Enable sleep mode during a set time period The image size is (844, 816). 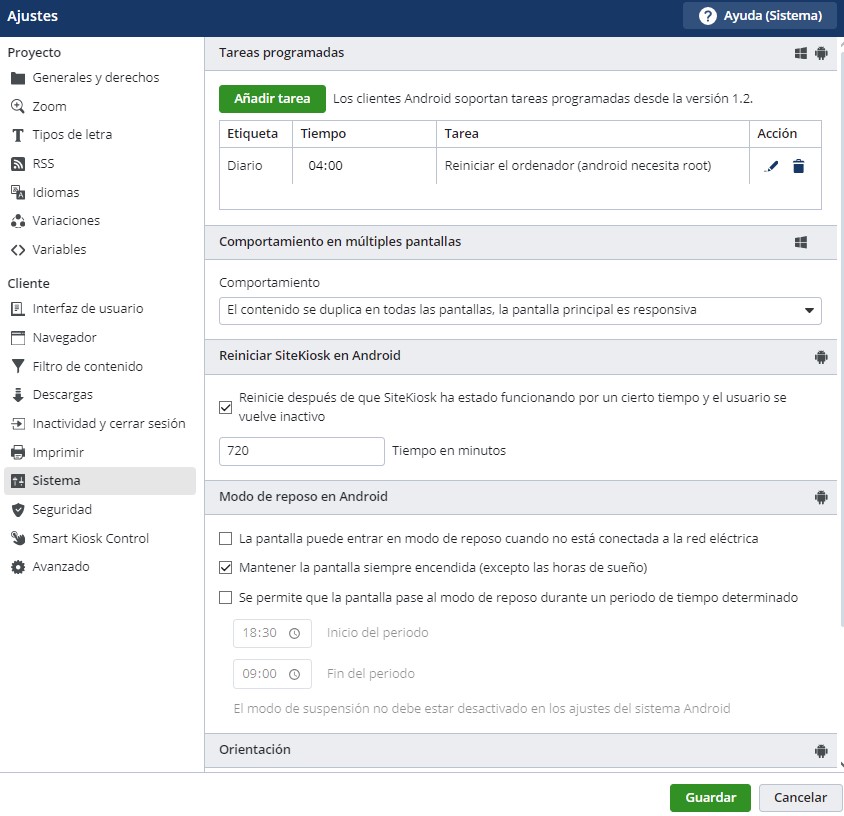pyautogui.click(x=226, y=598)
